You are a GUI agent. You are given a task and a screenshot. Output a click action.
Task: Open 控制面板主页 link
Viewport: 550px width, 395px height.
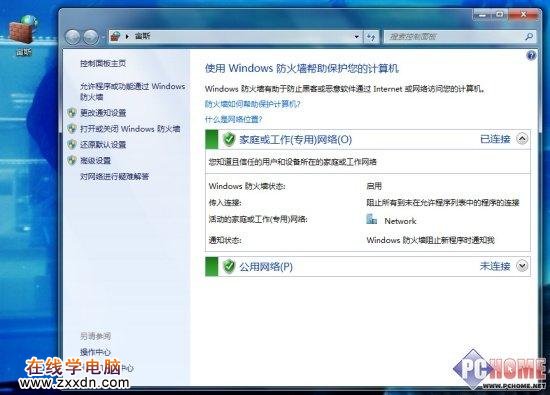click(x=103, y=63)
